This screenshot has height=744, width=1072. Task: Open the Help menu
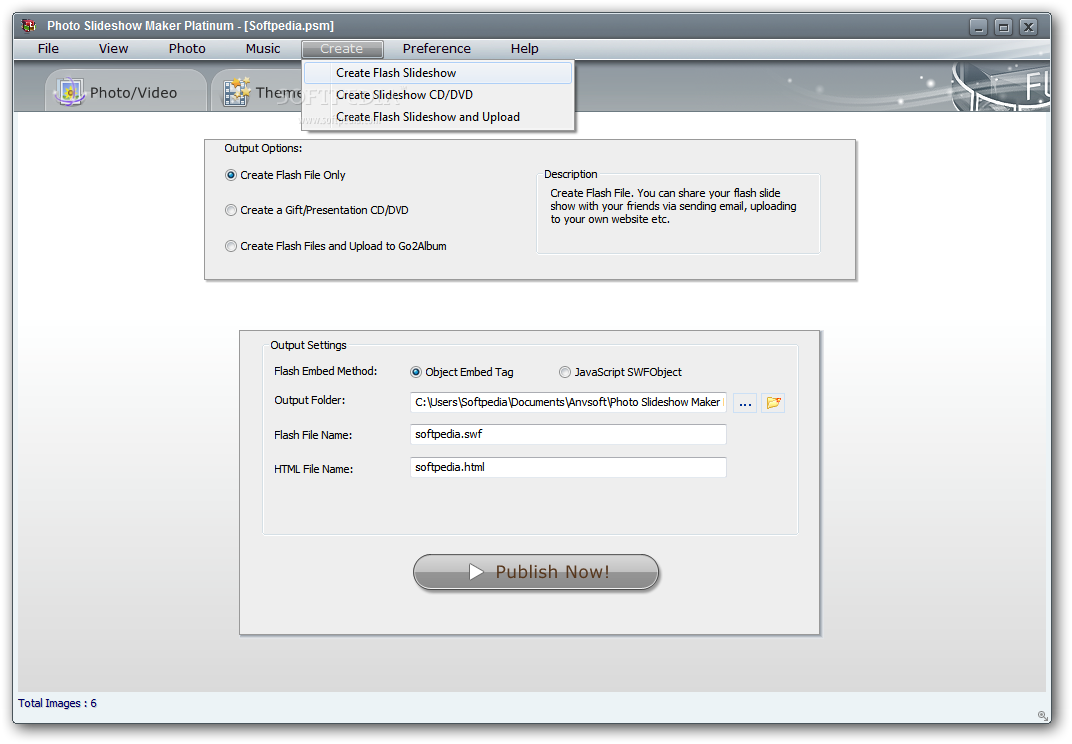pyautogui.click(x=524, y=49)
